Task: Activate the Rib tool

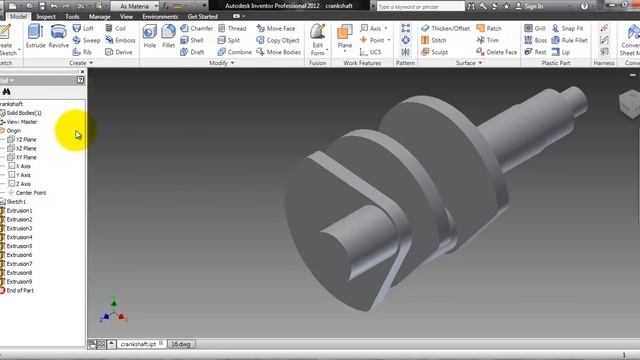Action: coord(82,52)
